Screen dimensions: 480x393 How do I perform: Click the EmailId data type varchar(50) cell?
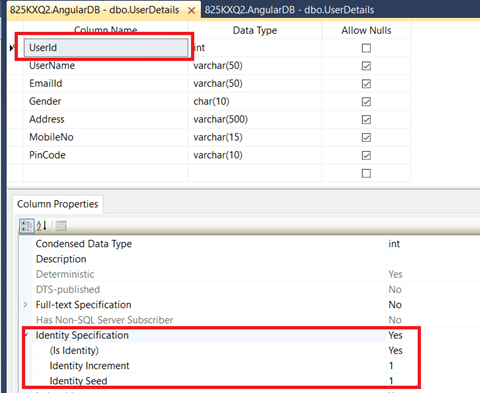(255, 83)
